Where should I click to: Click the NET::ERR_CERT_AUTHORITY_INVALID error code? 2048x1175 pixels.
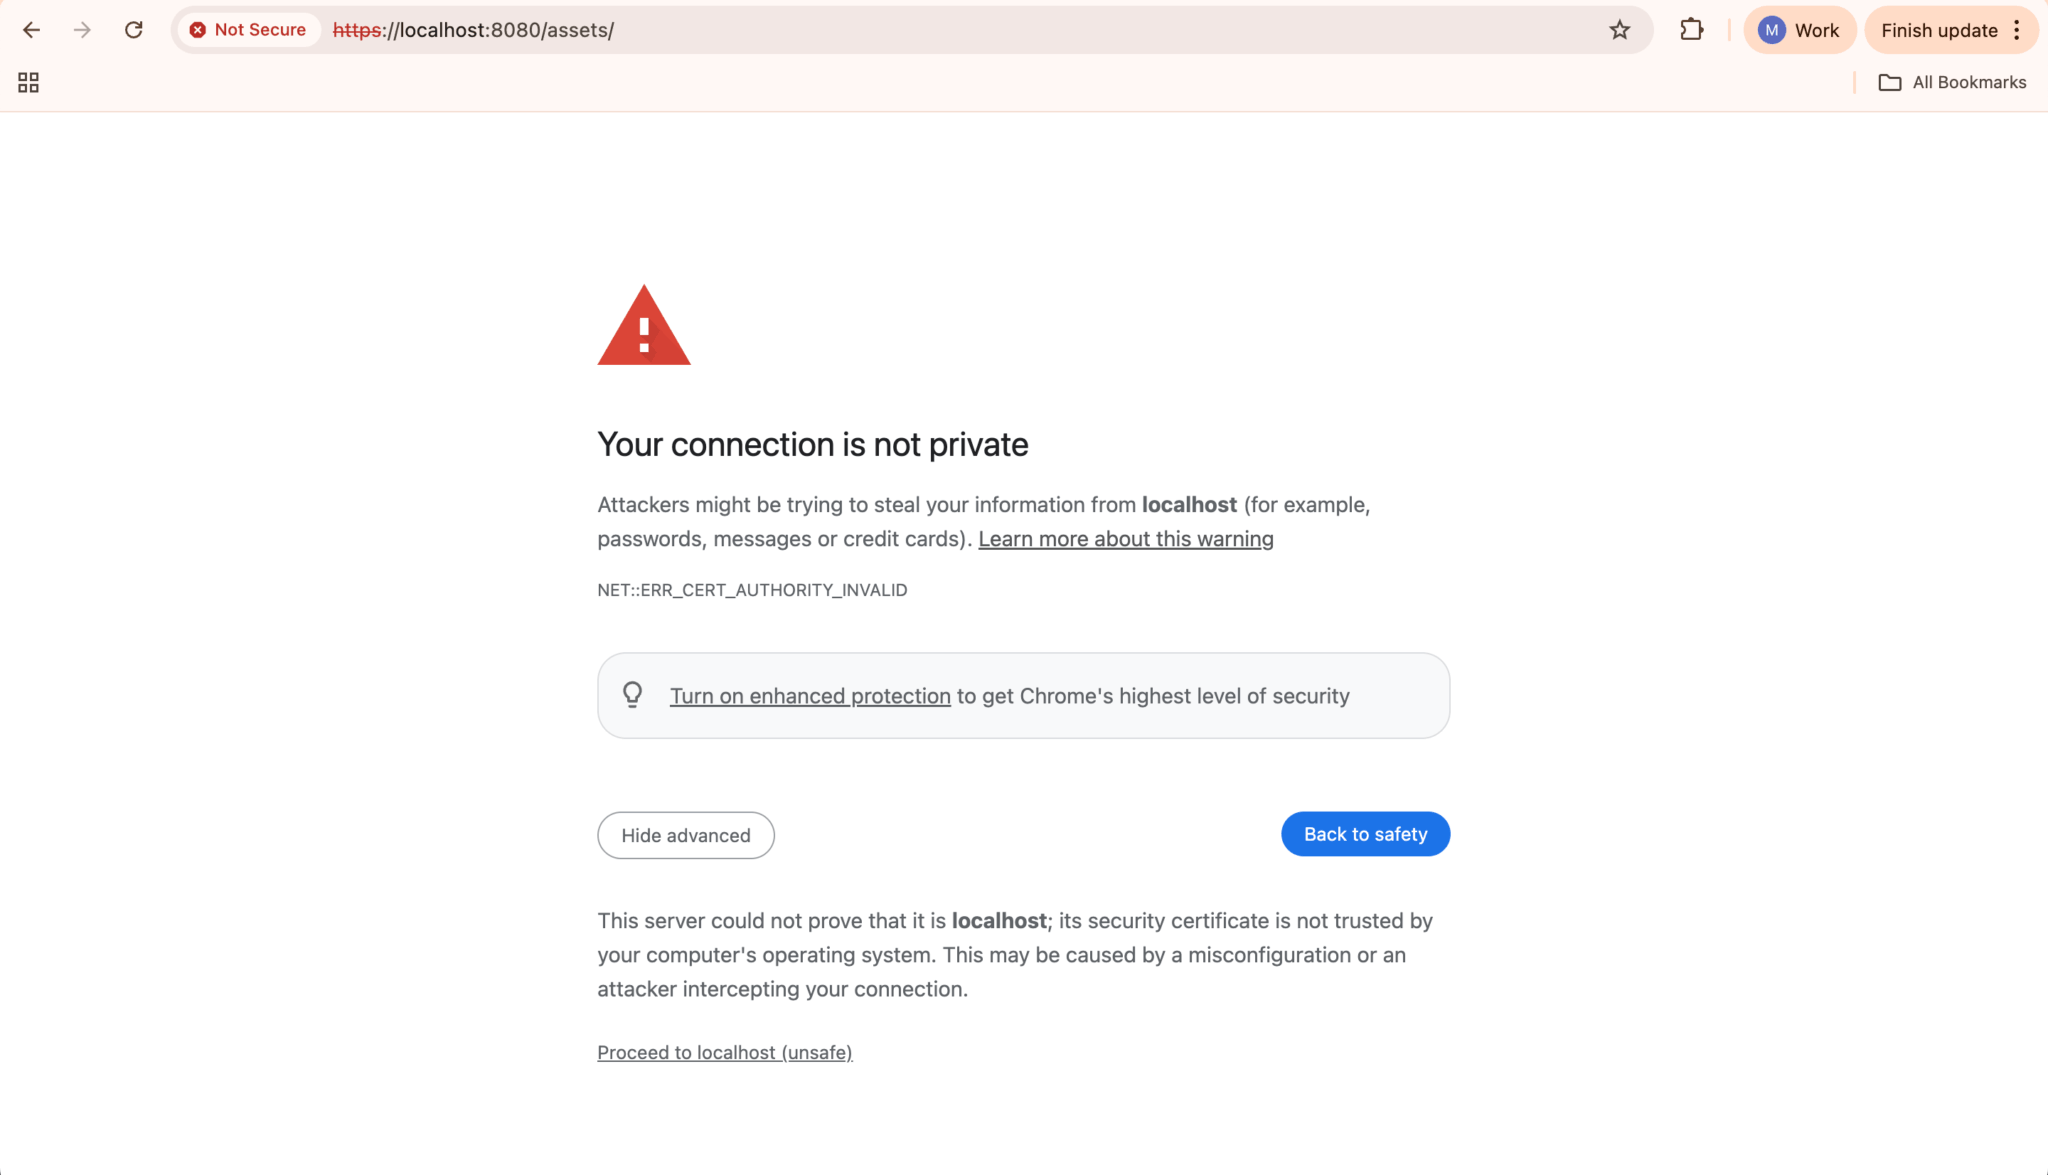(752, 590)
